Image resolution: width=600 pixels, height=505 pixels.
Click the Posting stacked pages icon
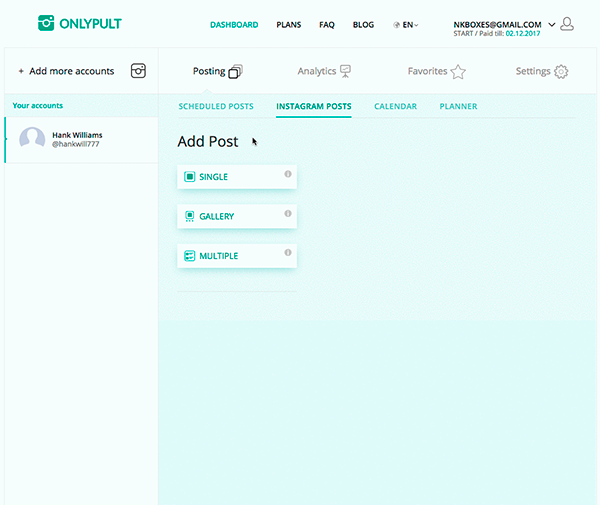click(235, 72)
